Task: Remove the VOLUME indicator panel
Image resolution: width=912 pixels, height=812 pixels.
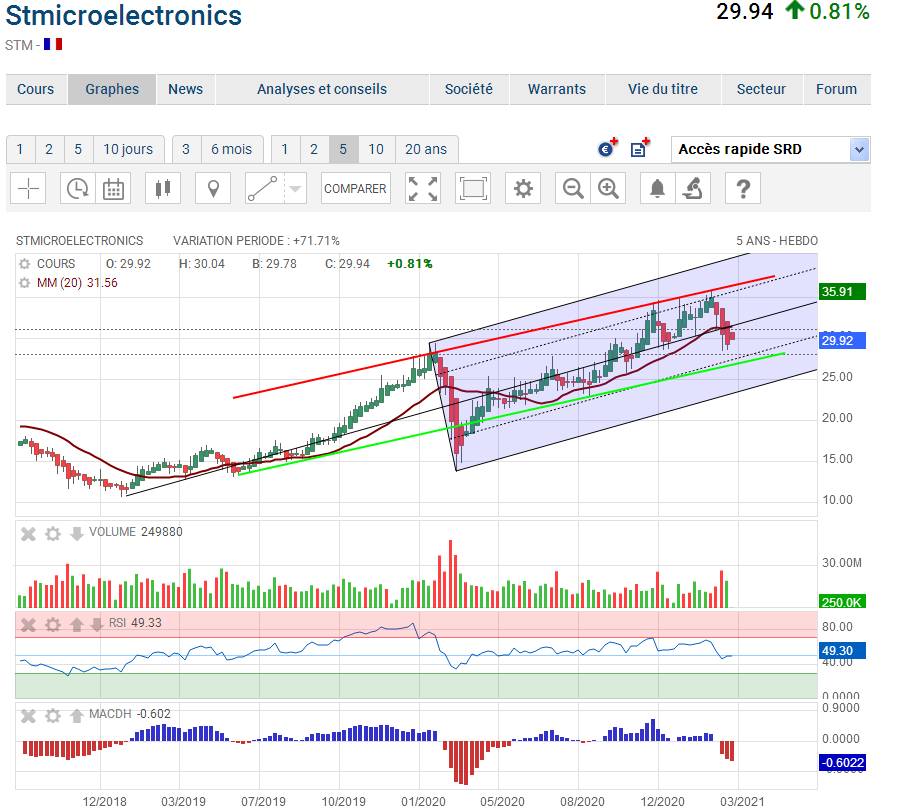Action: 28,533
